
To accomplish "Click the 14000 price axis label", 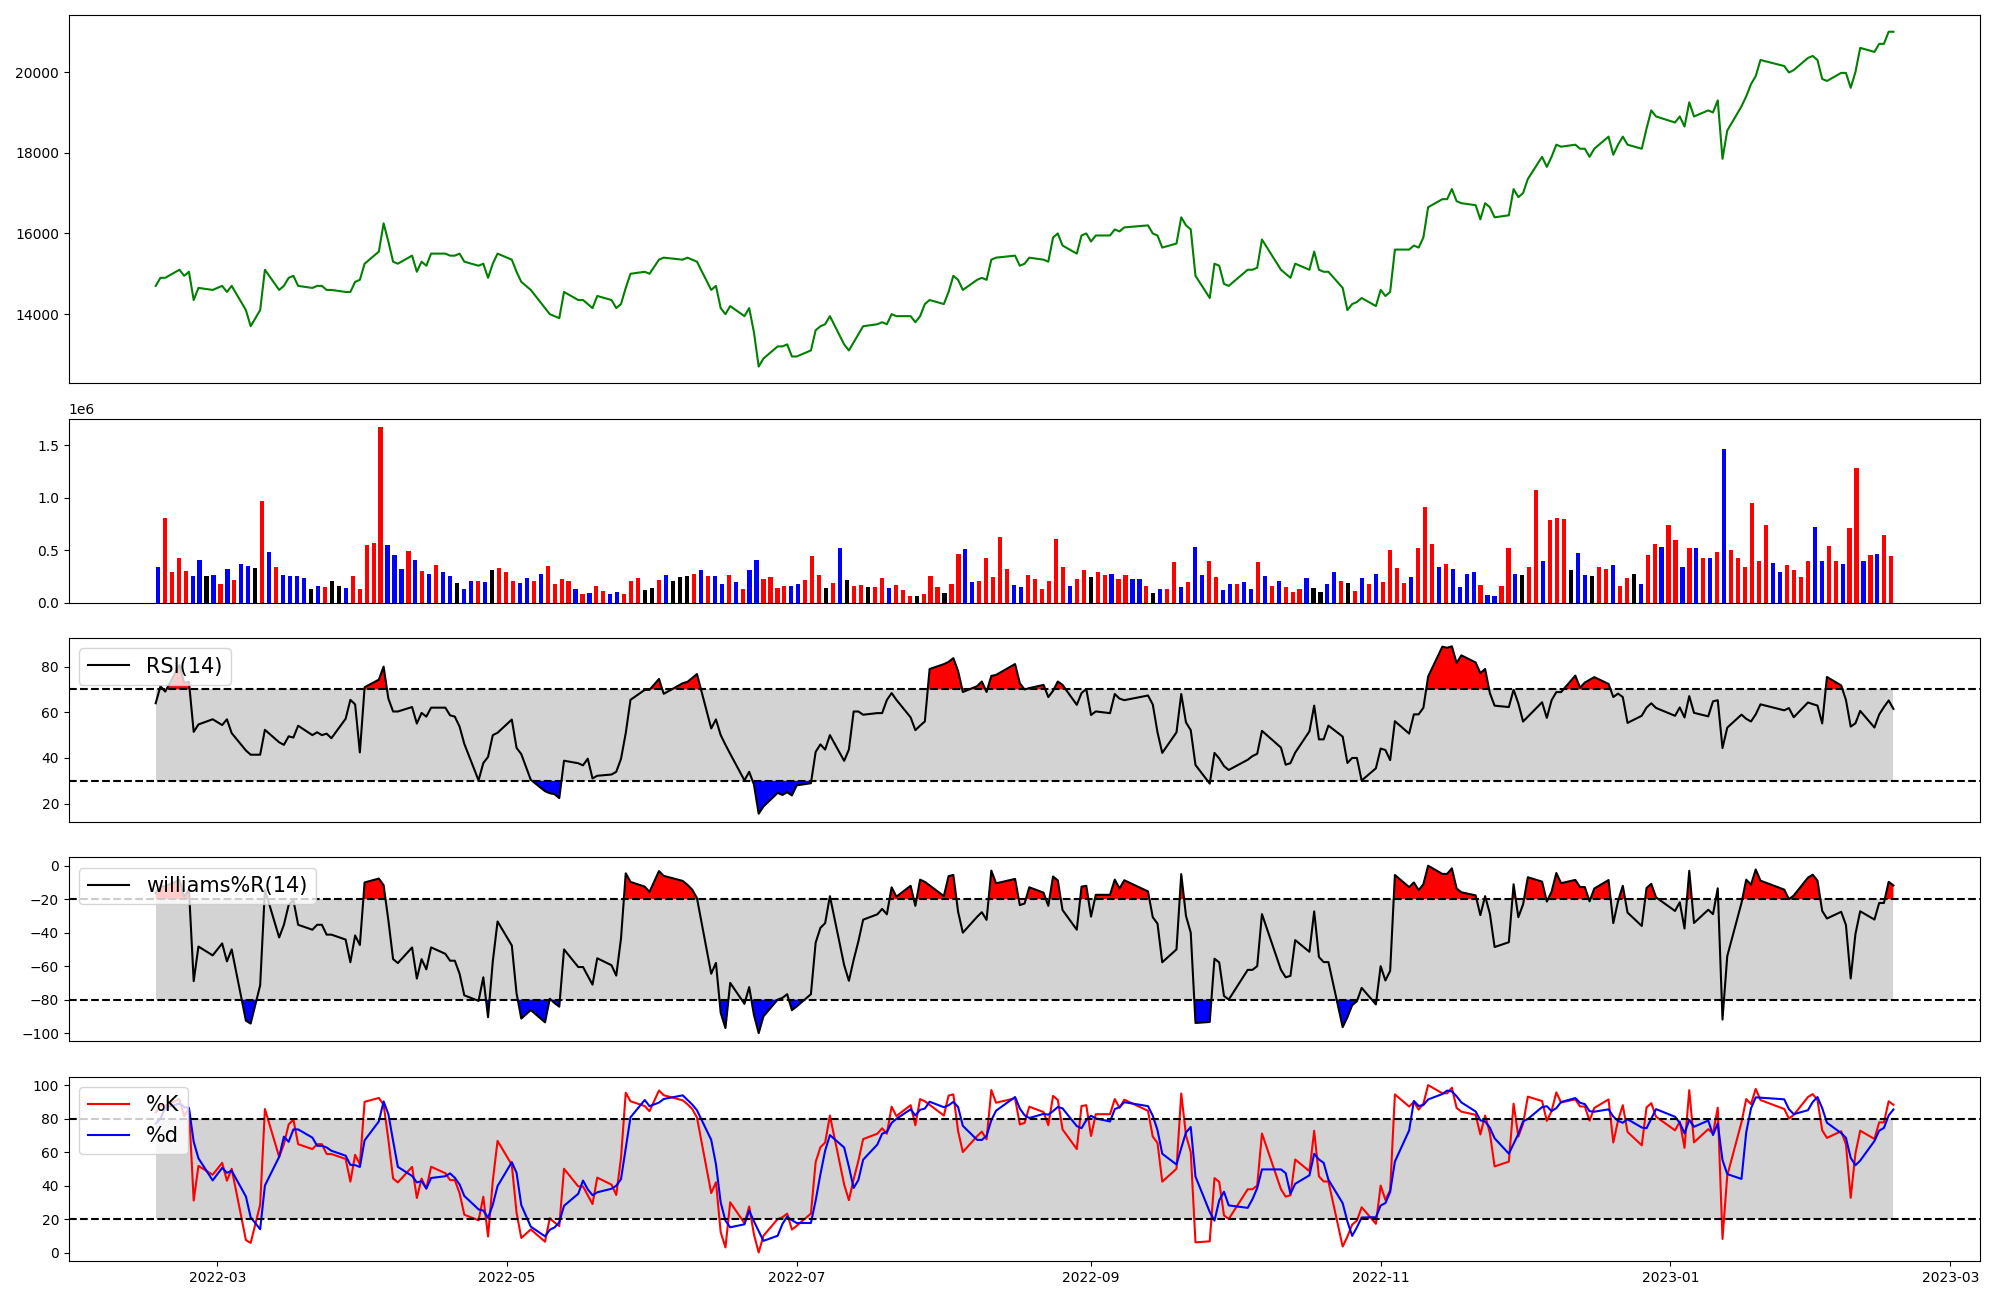I will [36, 315].
